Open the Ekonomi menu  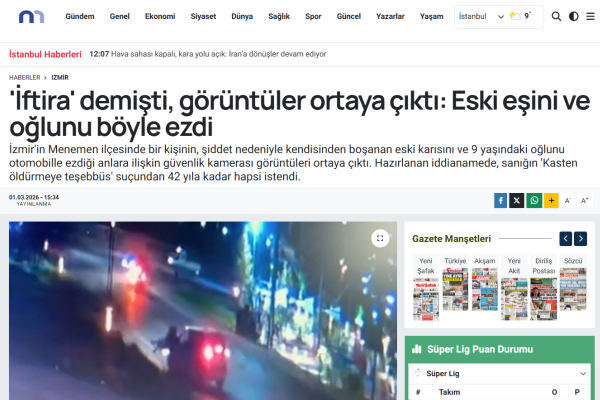[x=160, y=16]
